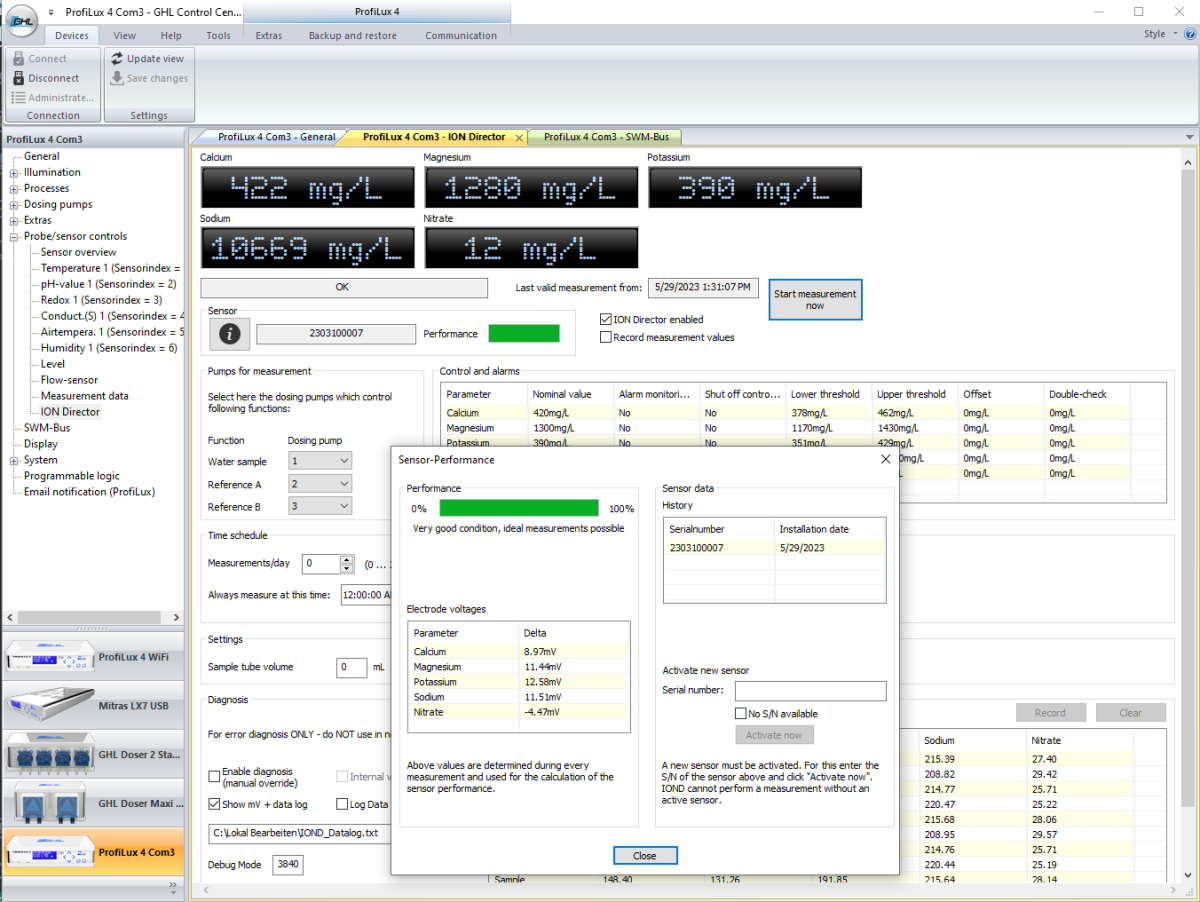1200x902 pixels.
Task: Click the help icon beside Style
Action: (1188, 34)
